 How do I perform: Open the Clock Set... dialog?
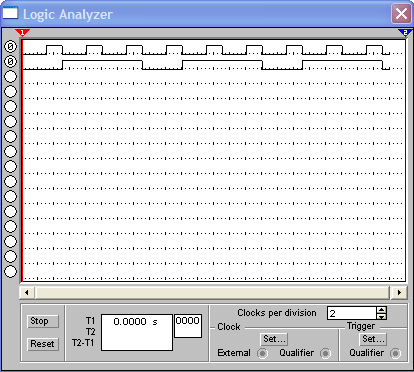(x=274, y=339)
